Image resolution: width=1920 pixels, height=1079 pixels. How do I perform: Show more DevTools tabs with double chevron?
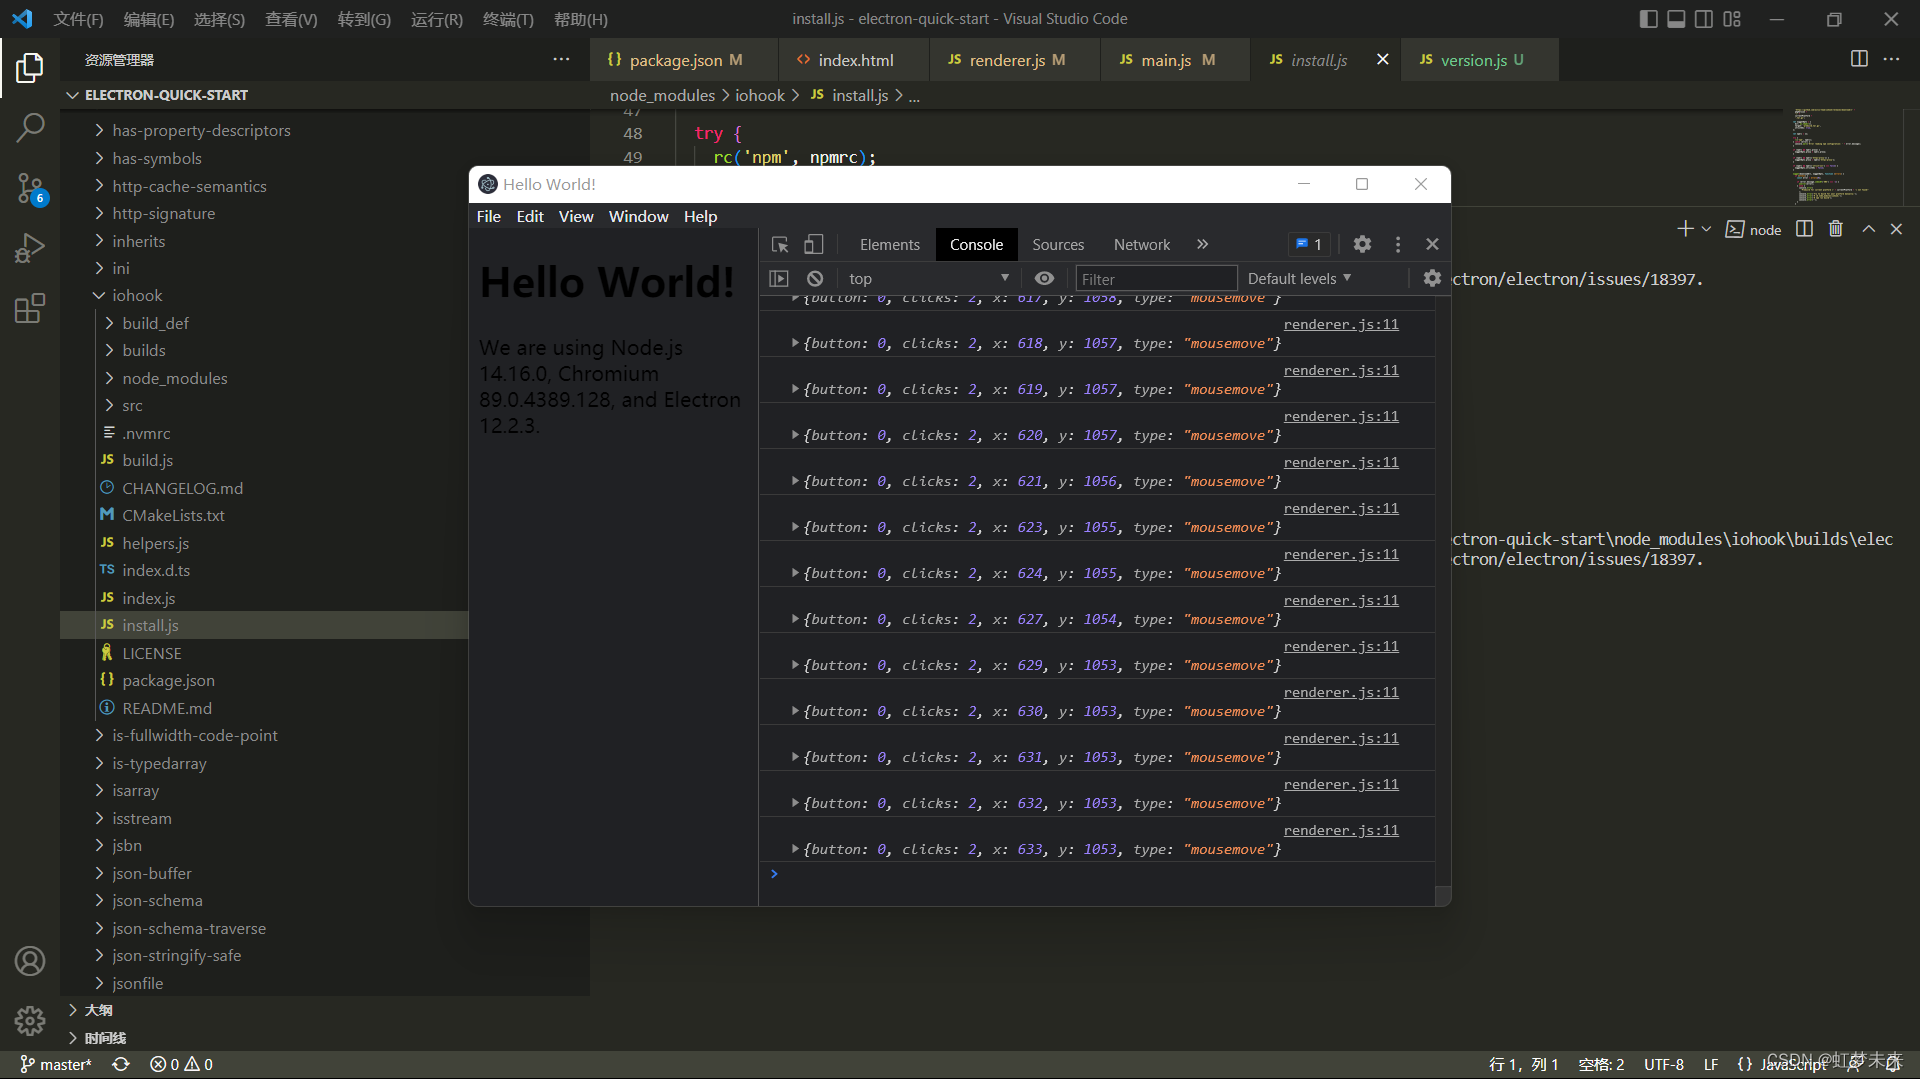1202,244
